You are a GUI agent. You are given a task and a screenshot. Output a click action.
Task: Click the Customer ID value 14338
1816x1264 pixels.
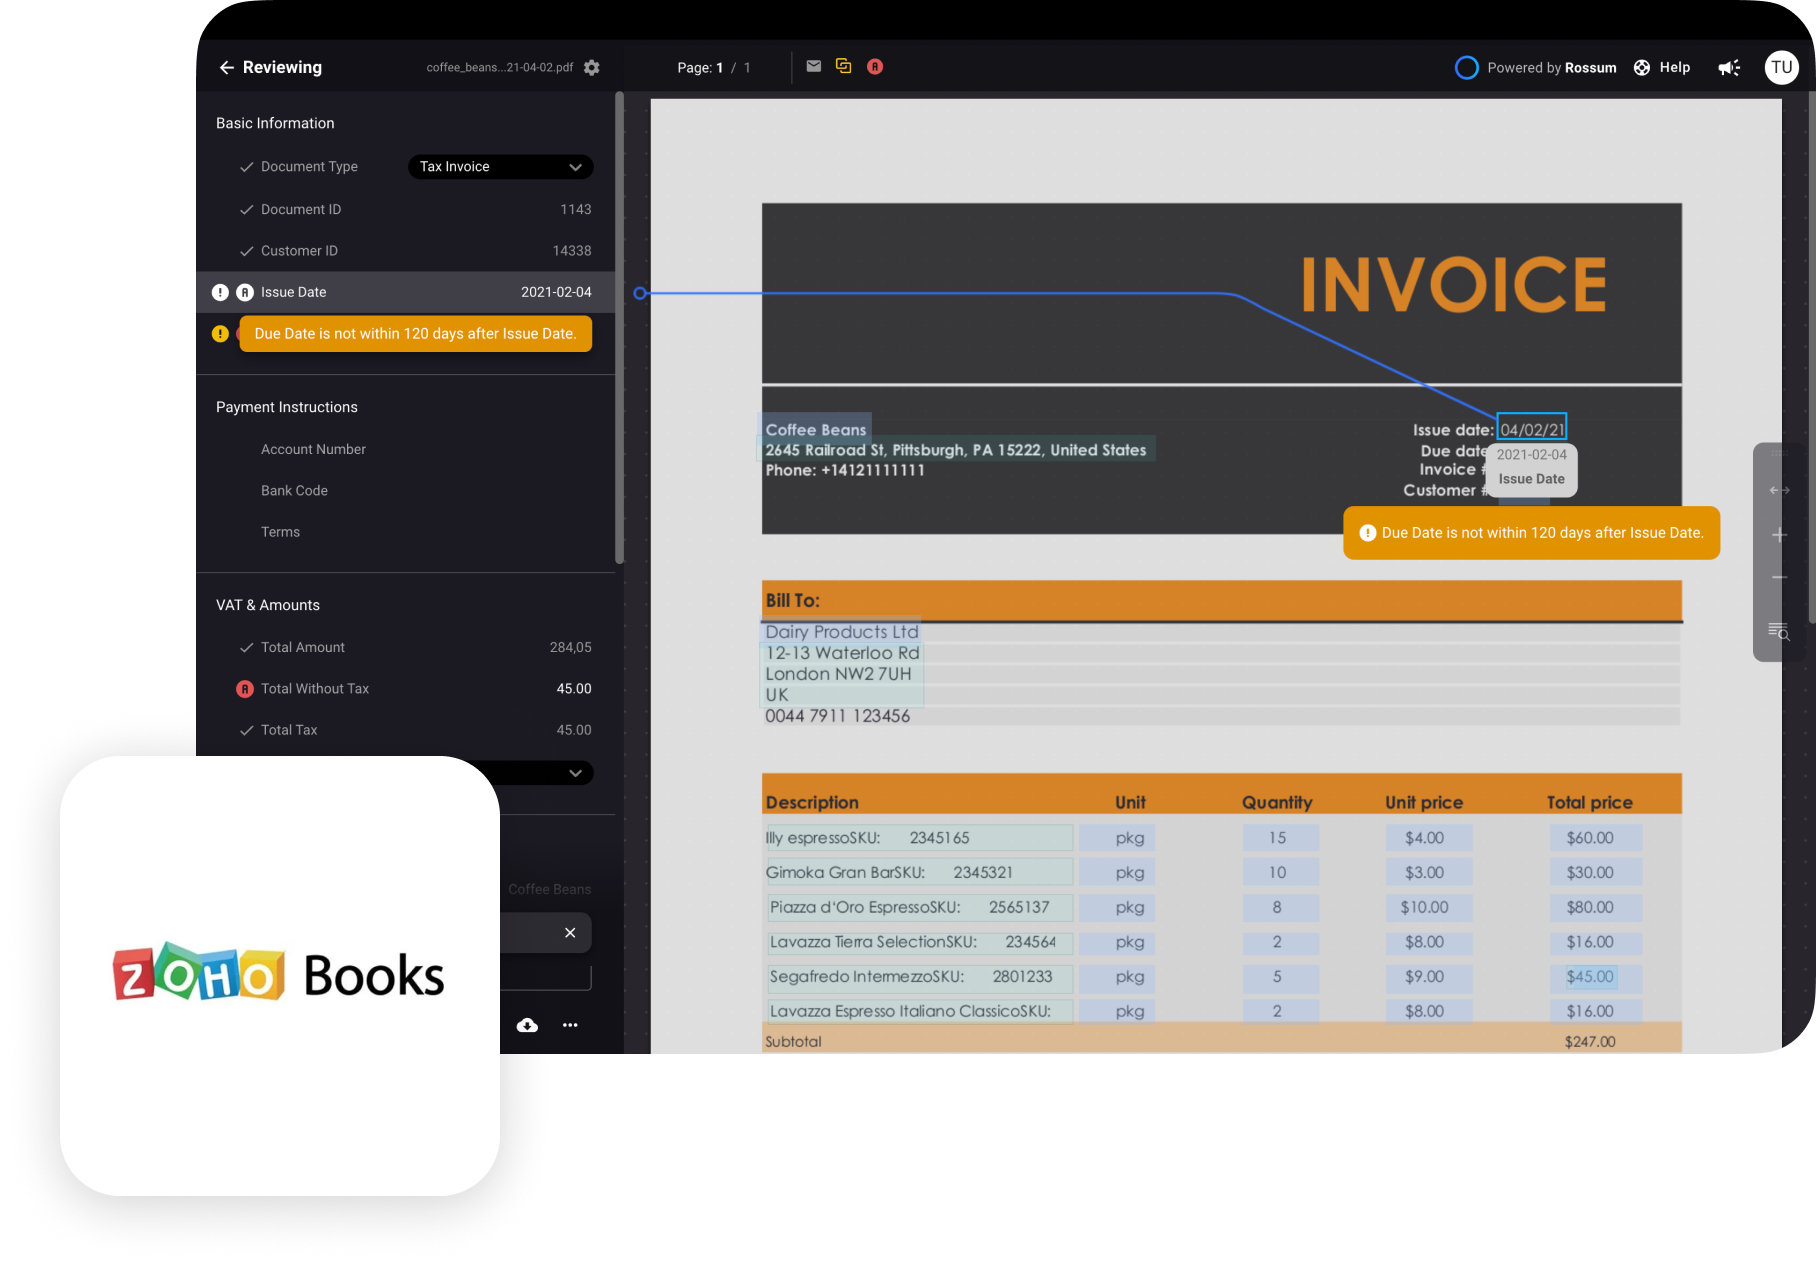click(x=572, y=251)
